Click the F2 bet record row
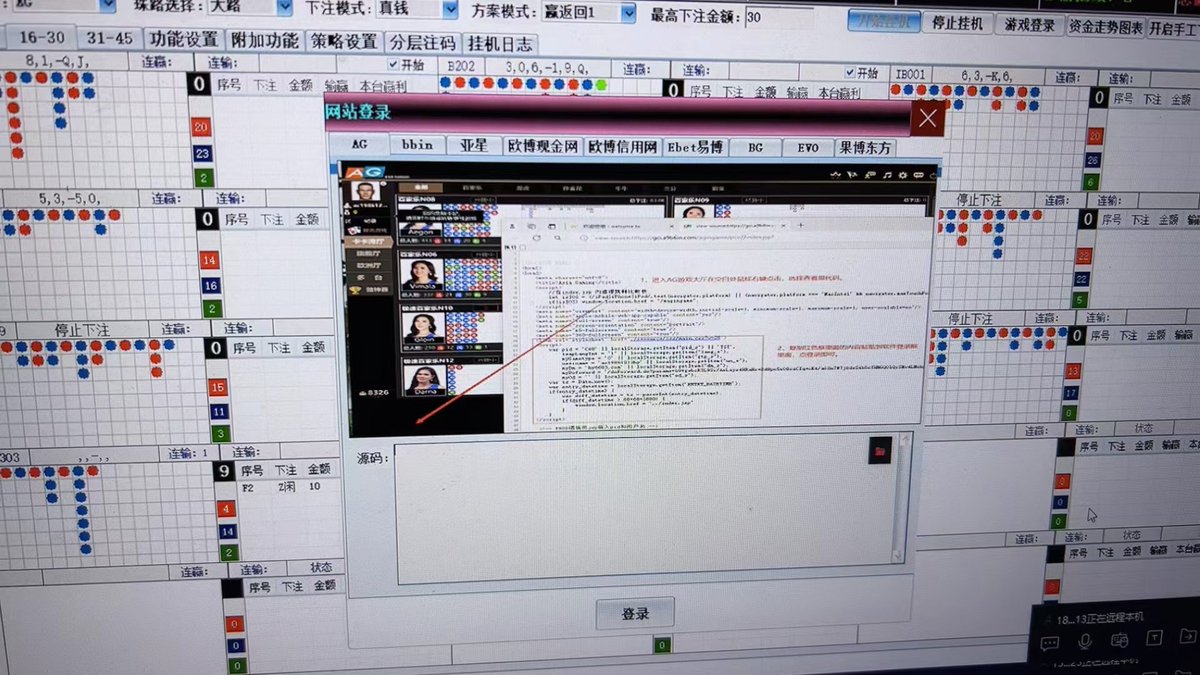Viewport: 1200px width, 675px height. coord(281,487)
